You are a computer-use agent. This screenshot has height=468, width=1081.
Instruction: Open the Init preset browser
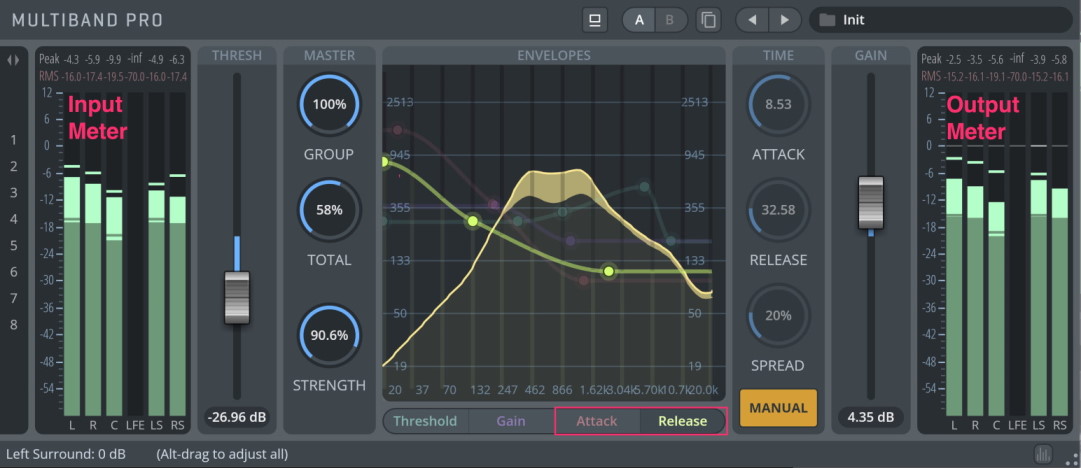(x=940, y=20)
